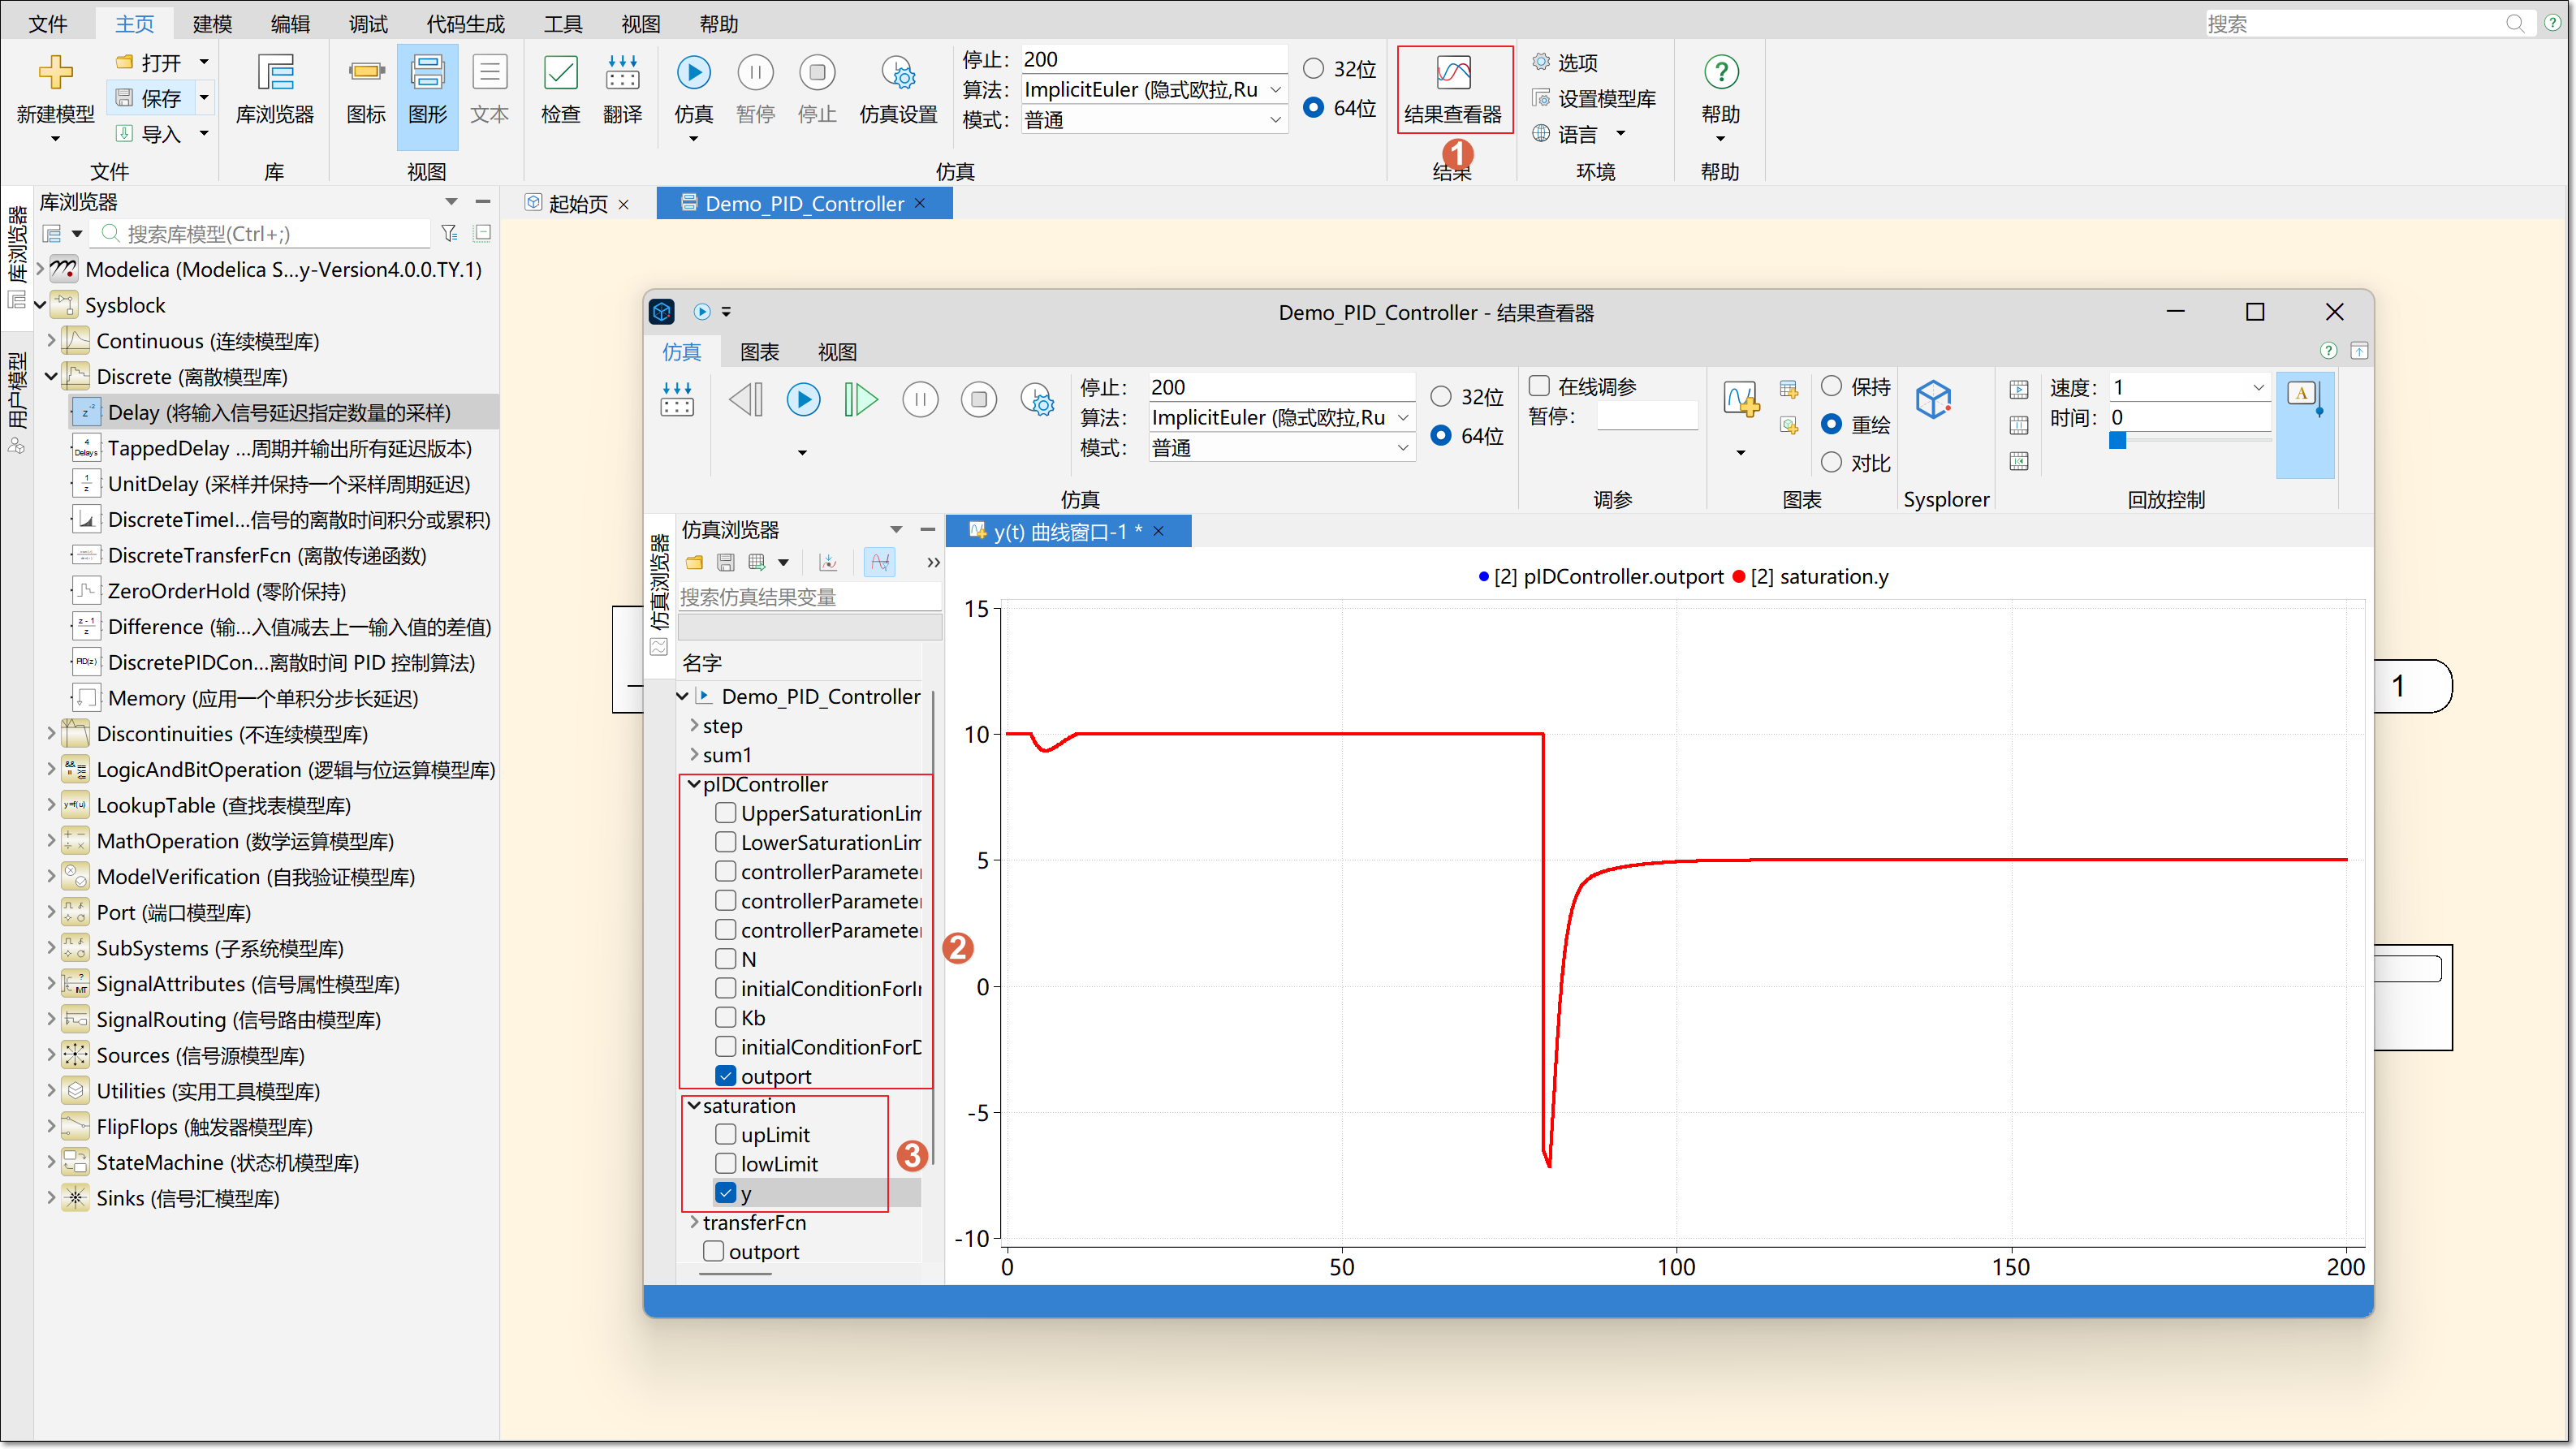Click the 检查 (check model) icon
The height and width of the screenshot is (1449, 2576).
(560, 74)
